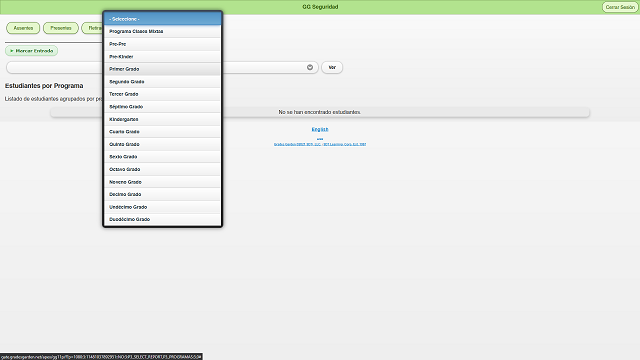Select 'Noveno Grado' option
This screenshot has height=360, width=640.
point(162,182)
